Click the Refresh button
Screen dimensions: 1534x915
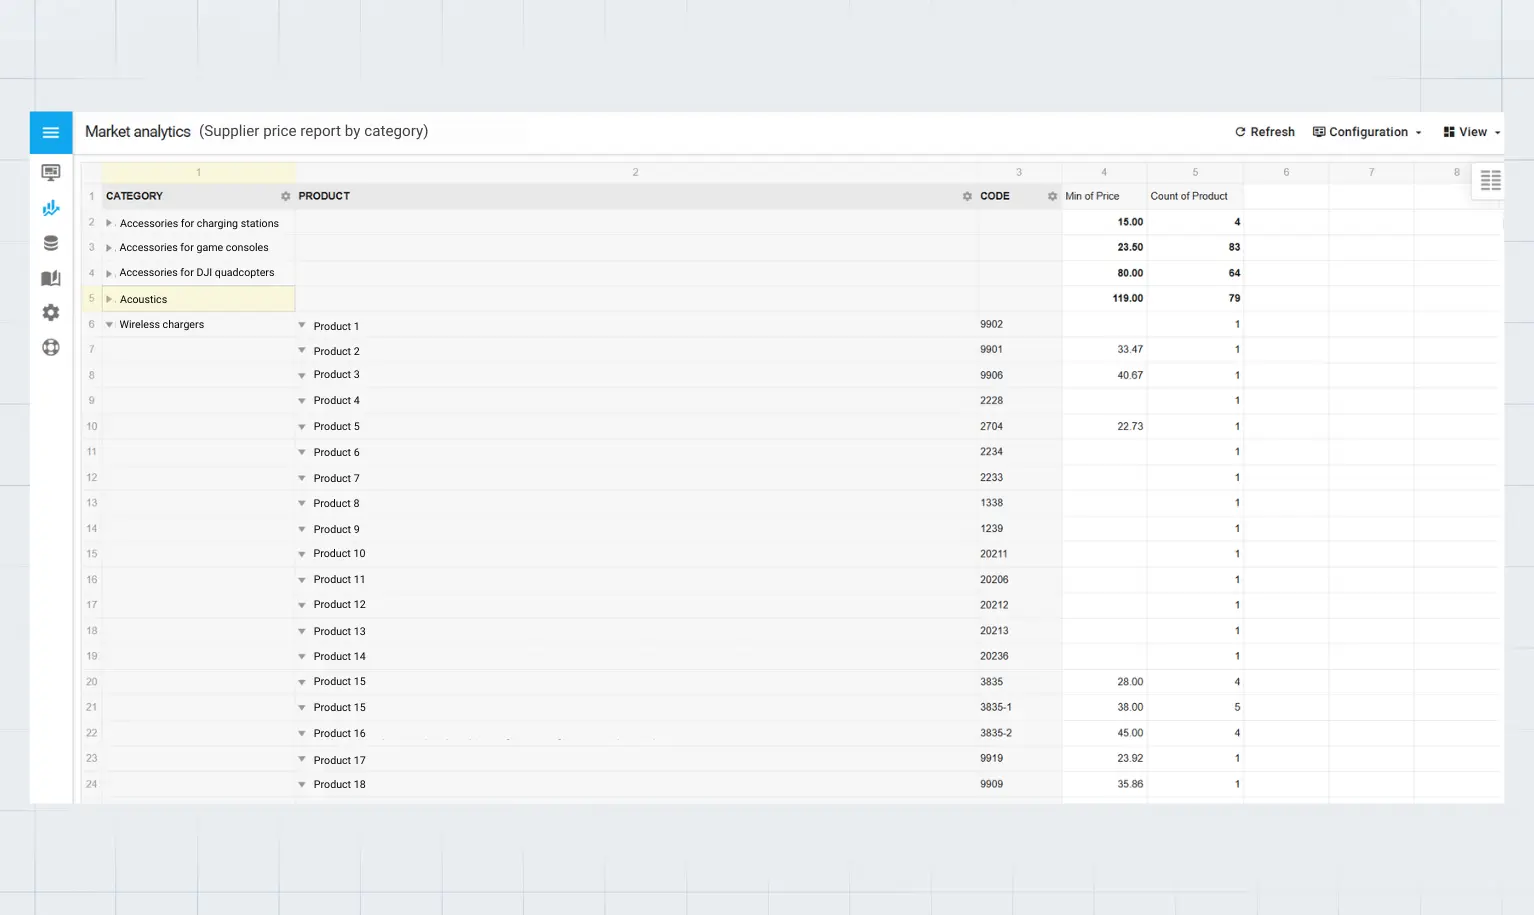(1264, 132)
